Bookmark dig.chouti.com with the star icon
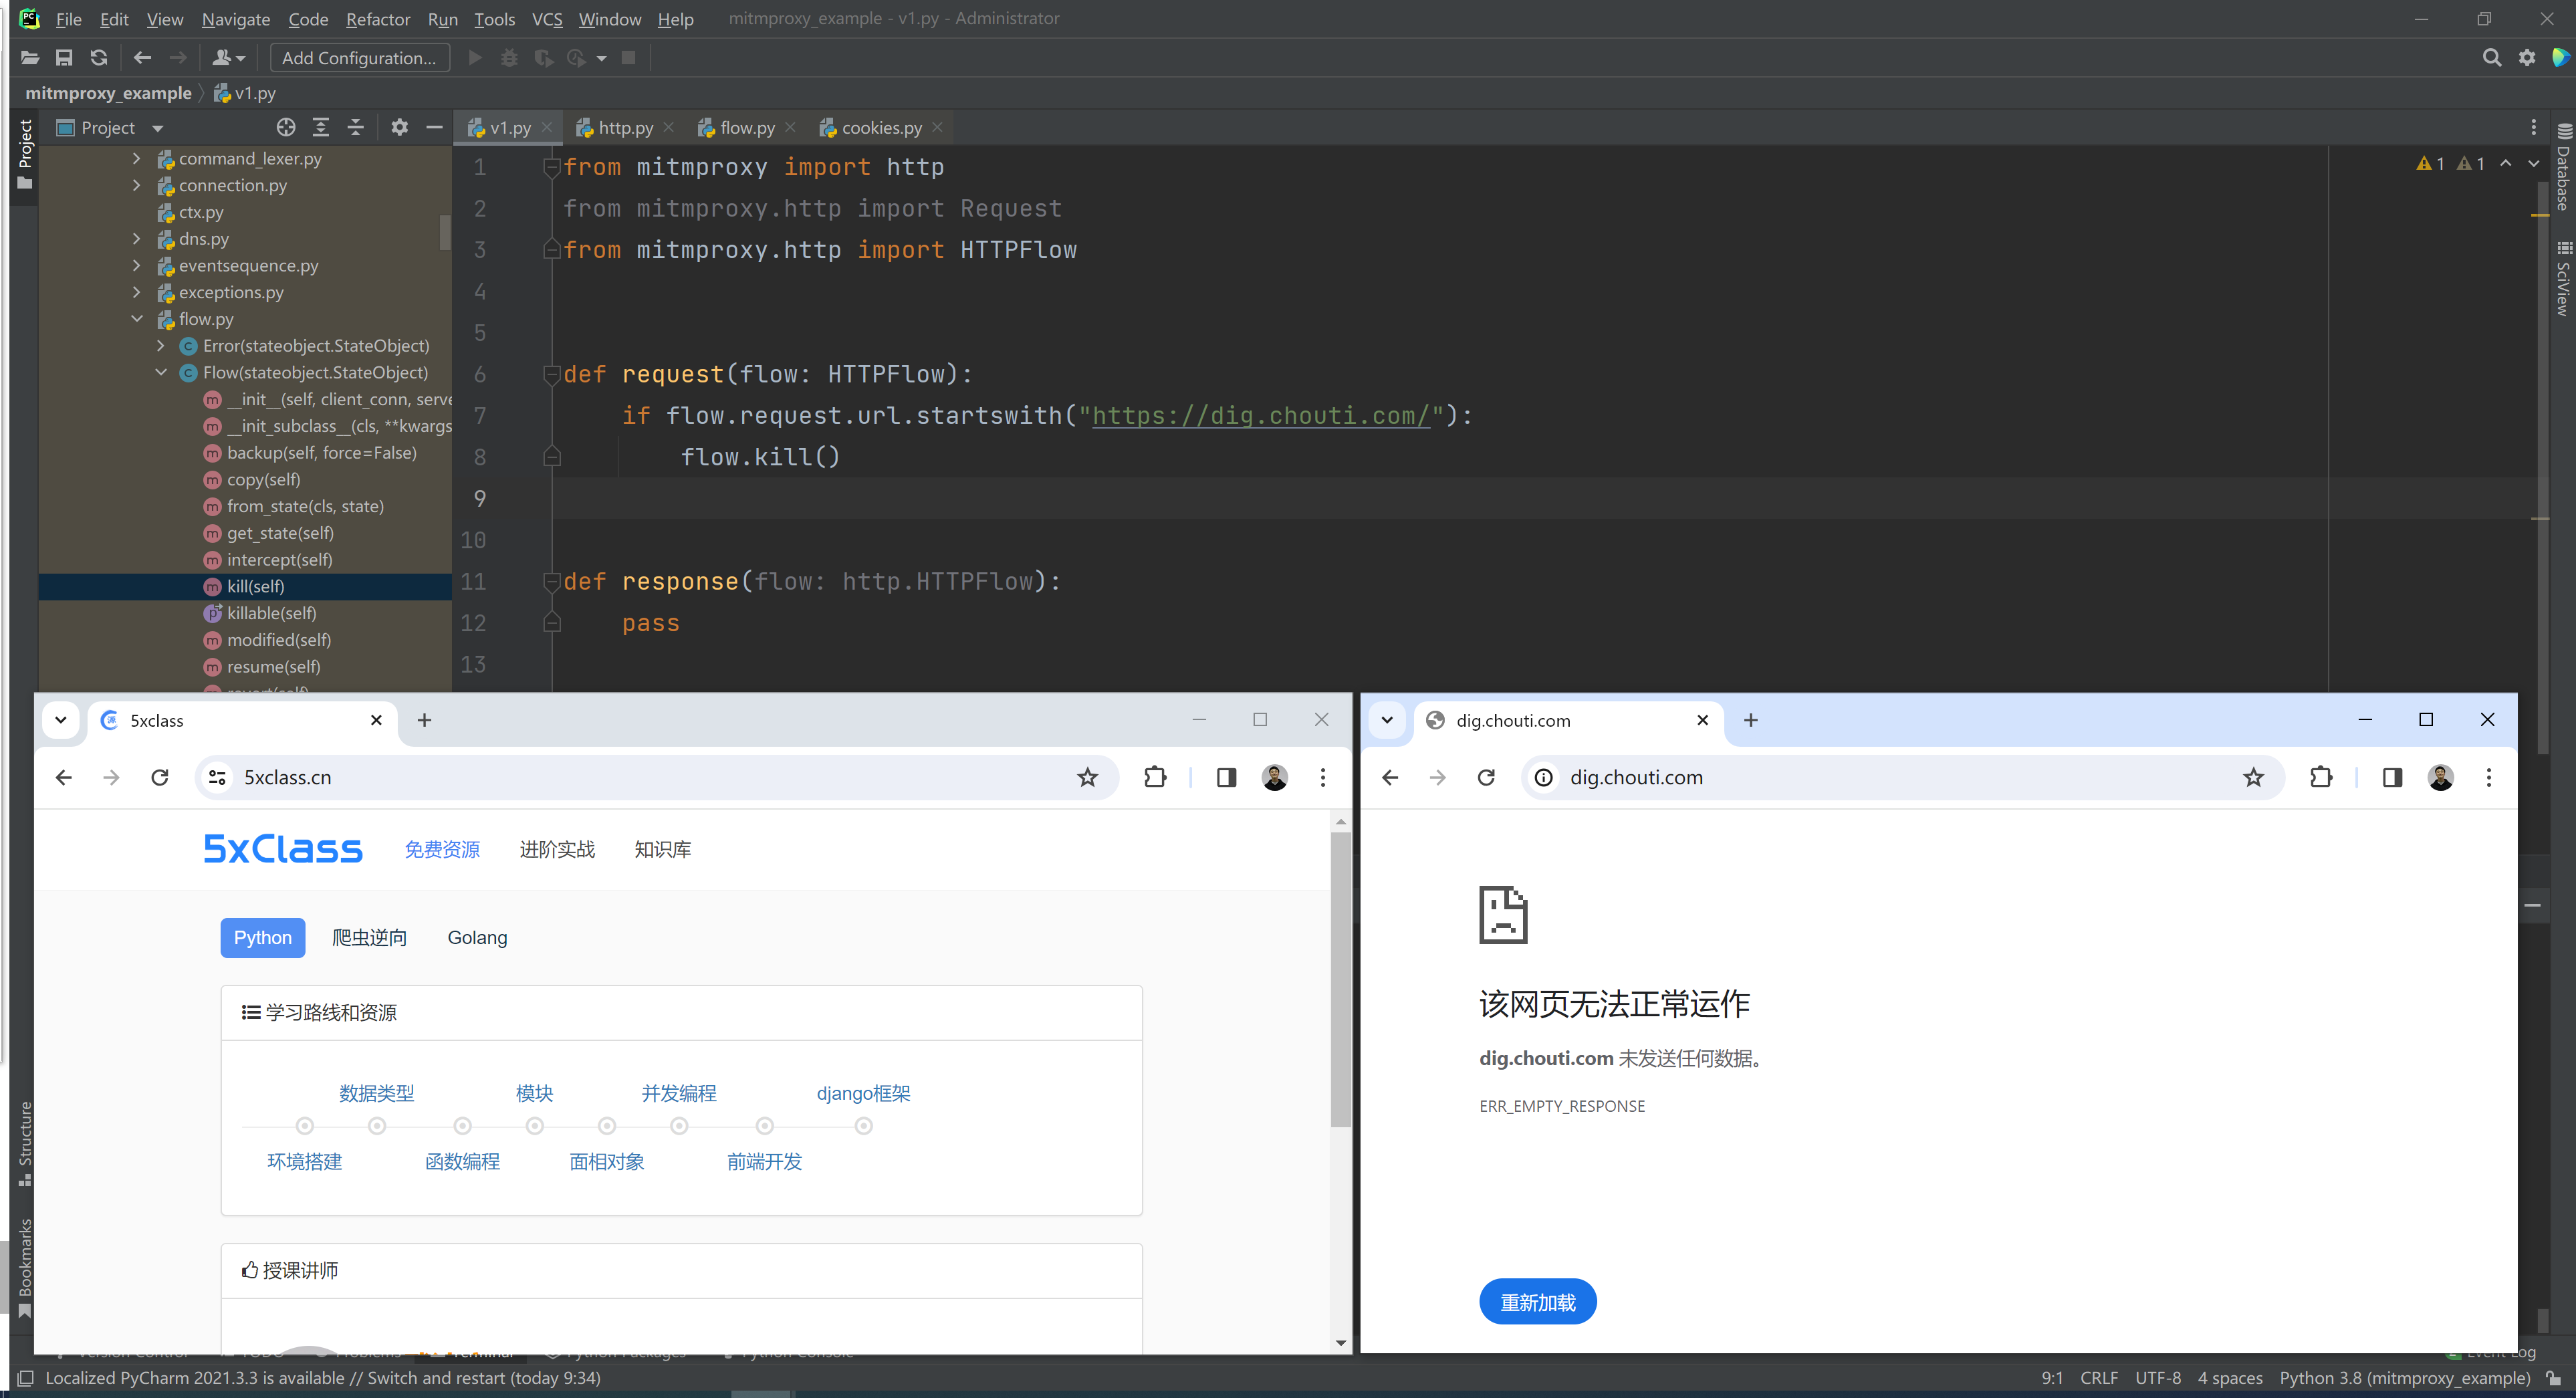The width and height of the screenshot is (2576, 1398). pyautogui.click(x=2253, y=777)
